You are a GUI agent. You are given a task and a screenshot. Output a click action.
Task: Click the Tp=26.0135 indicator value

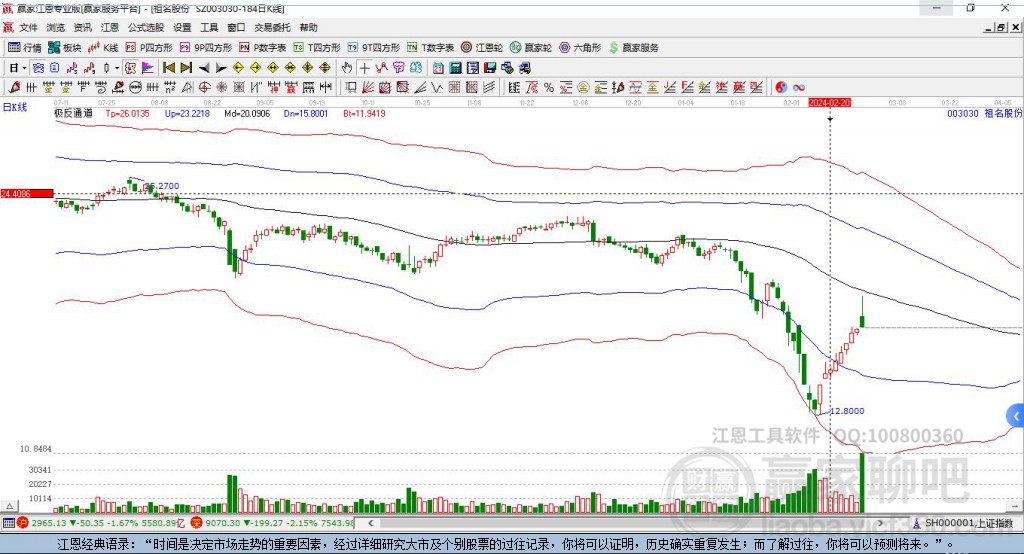pyautogui.click(x=127, y=113)
